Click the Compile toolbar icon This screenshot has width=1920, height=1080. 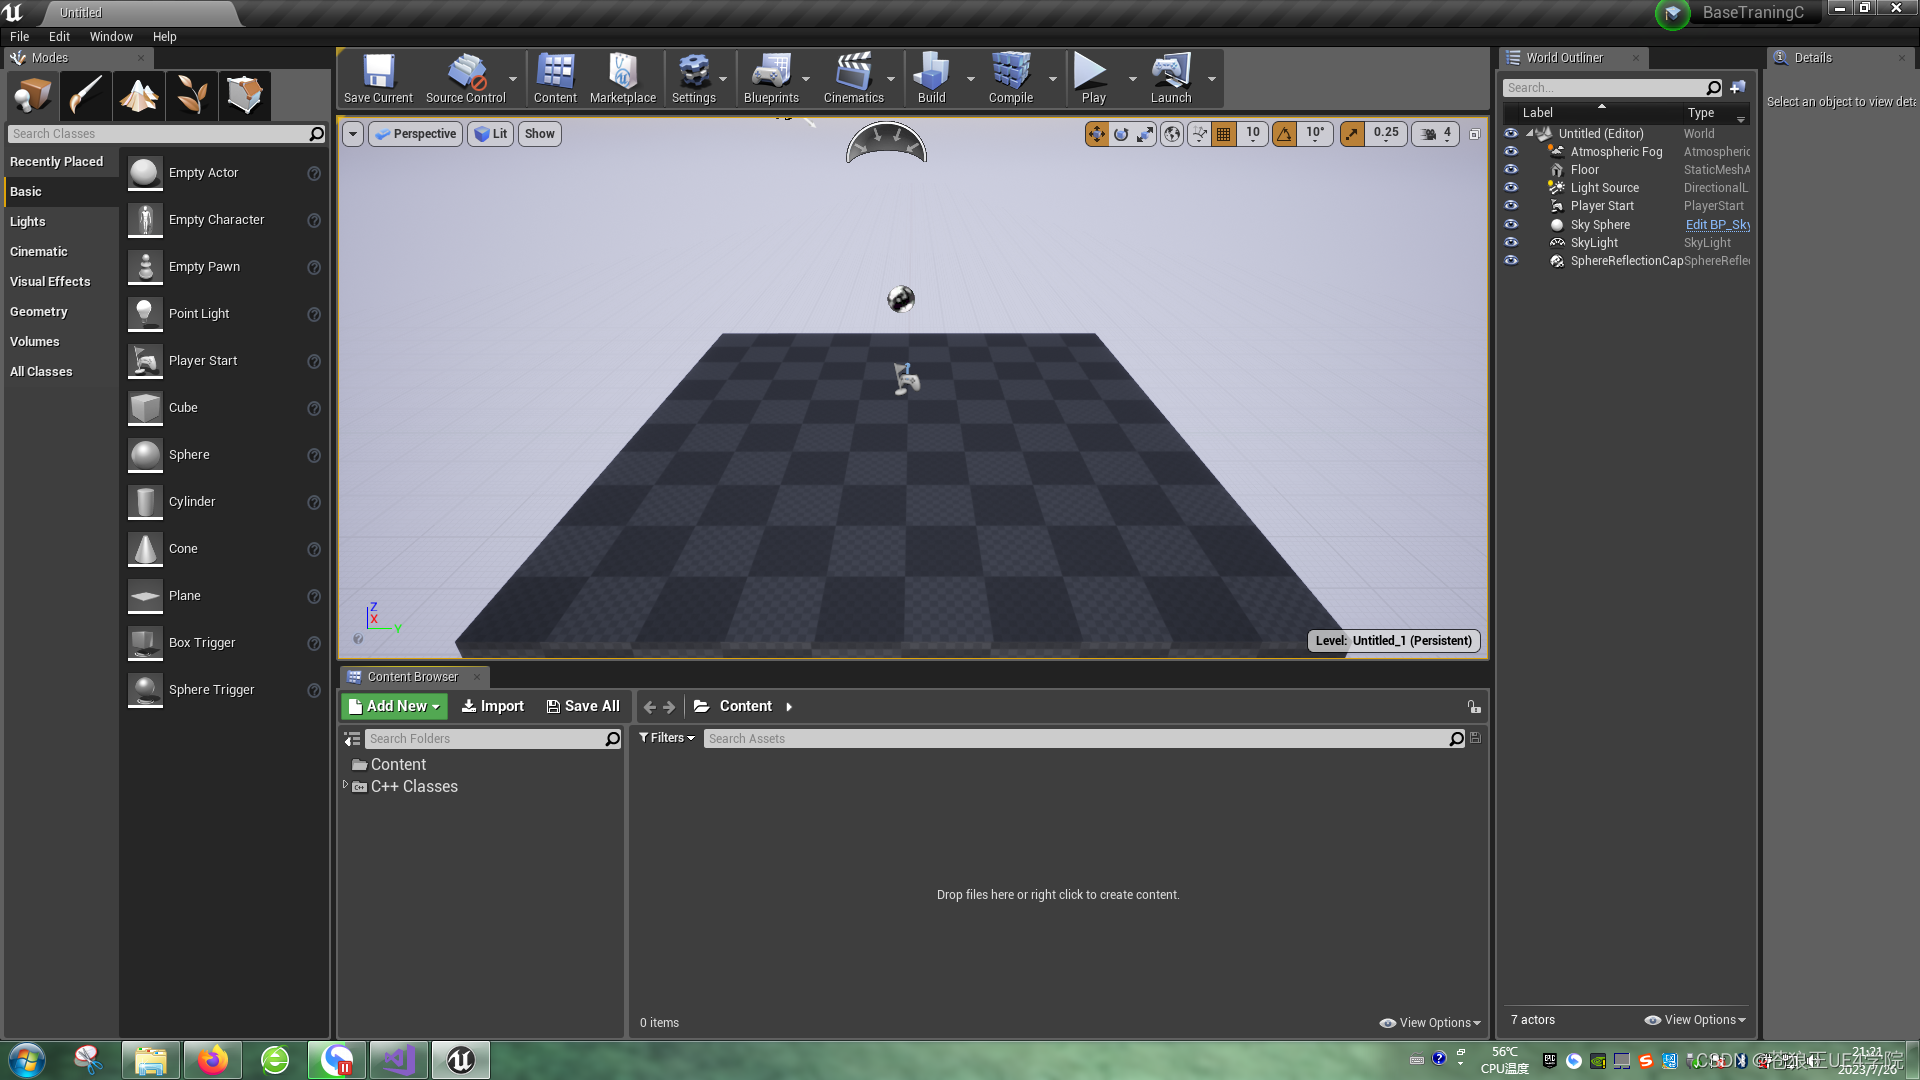tap(1010, 78)
